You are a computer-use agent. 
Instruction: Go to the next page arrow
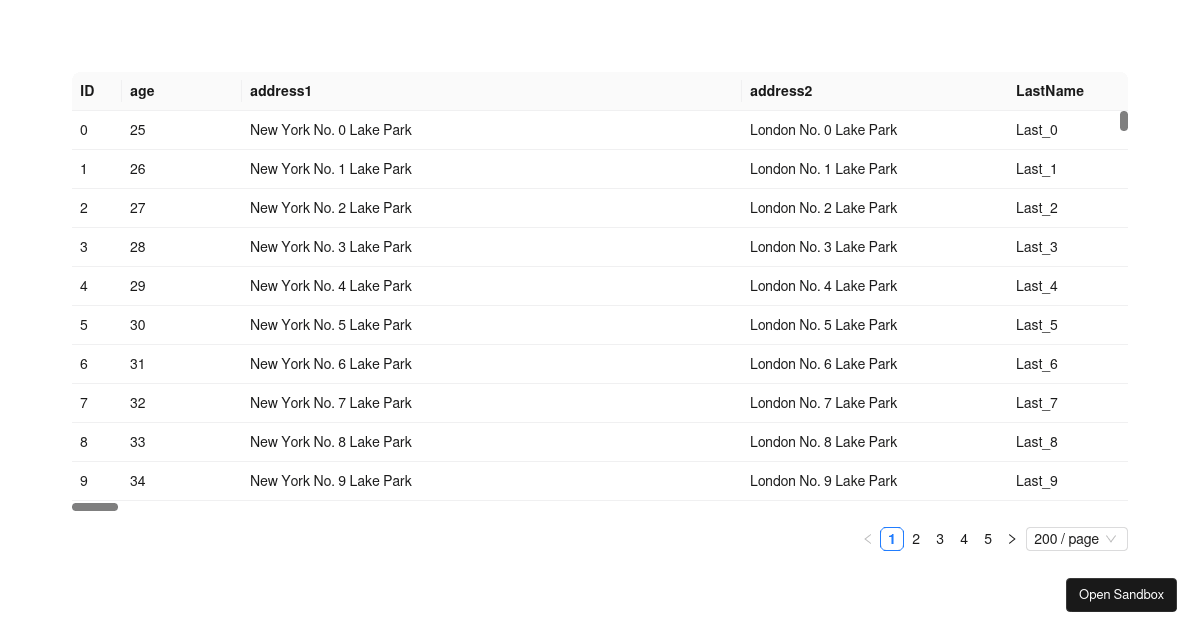(x=1012, y=539)
